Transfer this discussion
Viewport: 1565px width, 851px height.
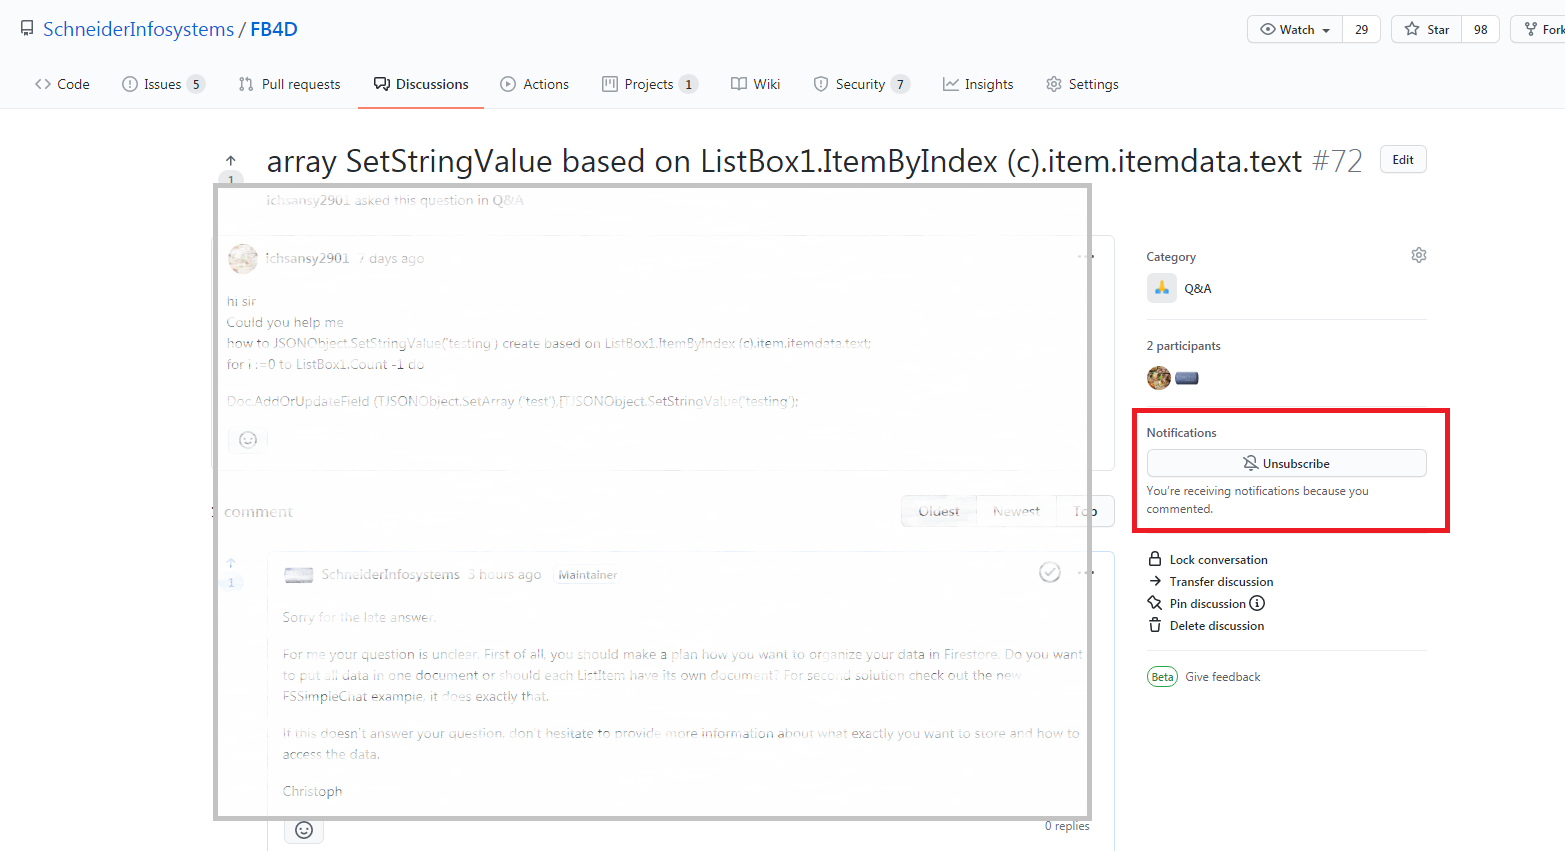click(1211, 582)
